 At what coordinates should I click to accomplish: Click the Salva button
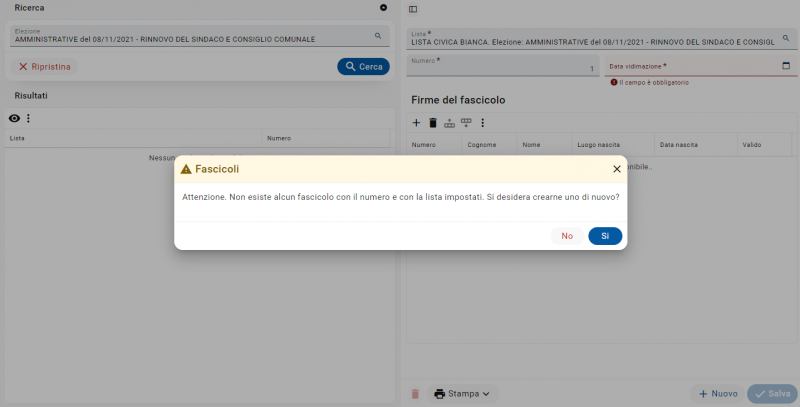coord(772,394)
